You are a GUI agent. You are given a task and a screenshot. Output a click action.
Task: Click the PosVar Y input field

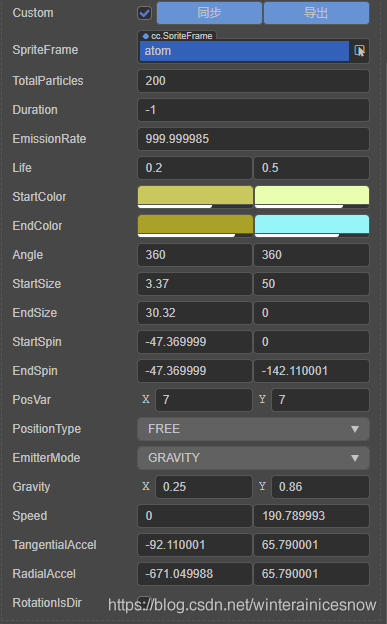click(x=320, y=400)
